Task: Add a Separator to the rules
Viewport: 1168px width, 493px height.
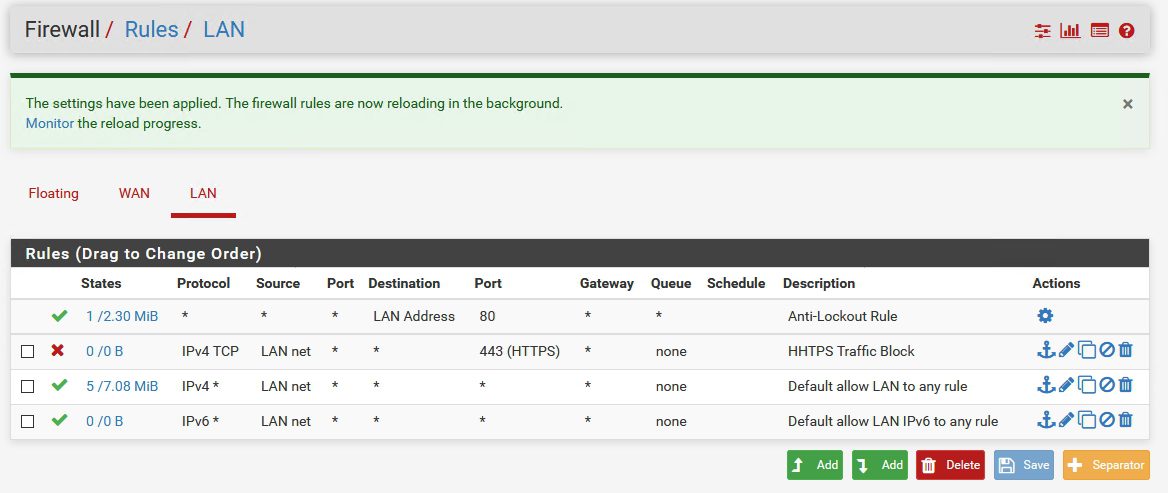Action: coord(1106,465)
